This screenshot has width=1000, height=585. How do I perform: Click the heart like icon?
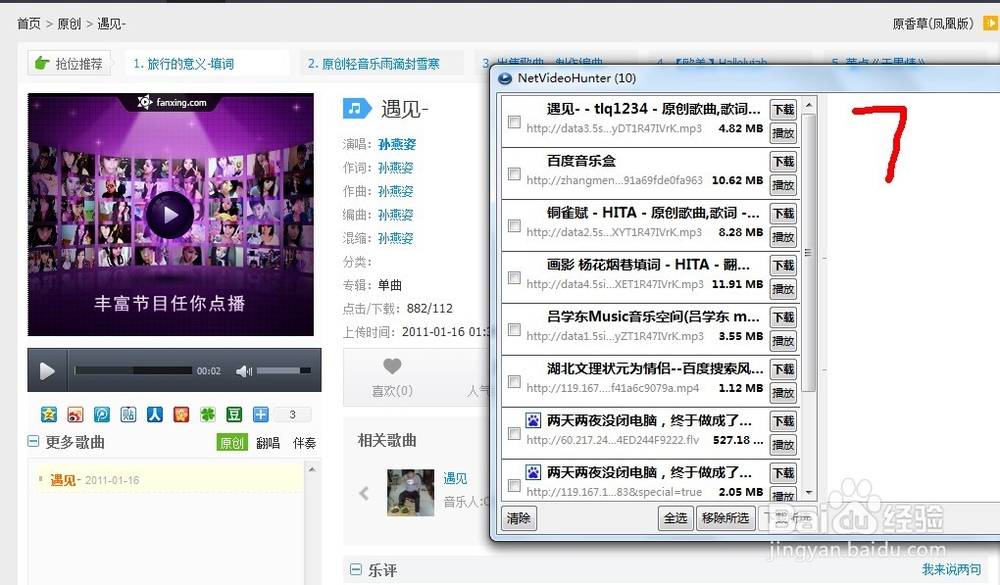tap(392, 366)
